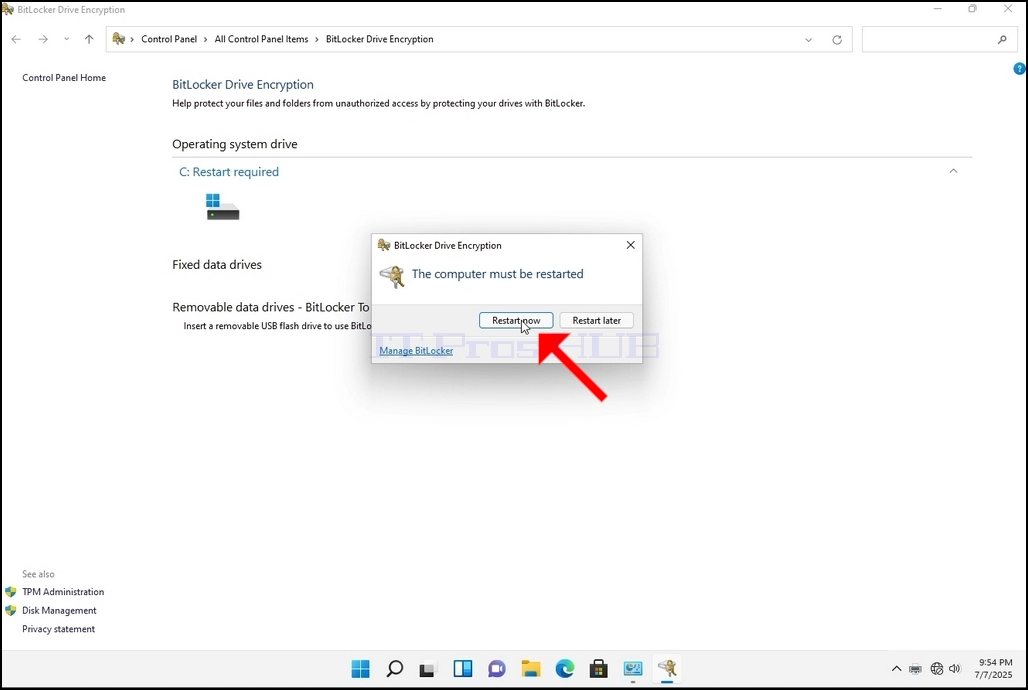This screenshot has height=690, width=1028.
Task: Open the Help question mark icon
Action: pyautogui.click(x=1019, y=68)
